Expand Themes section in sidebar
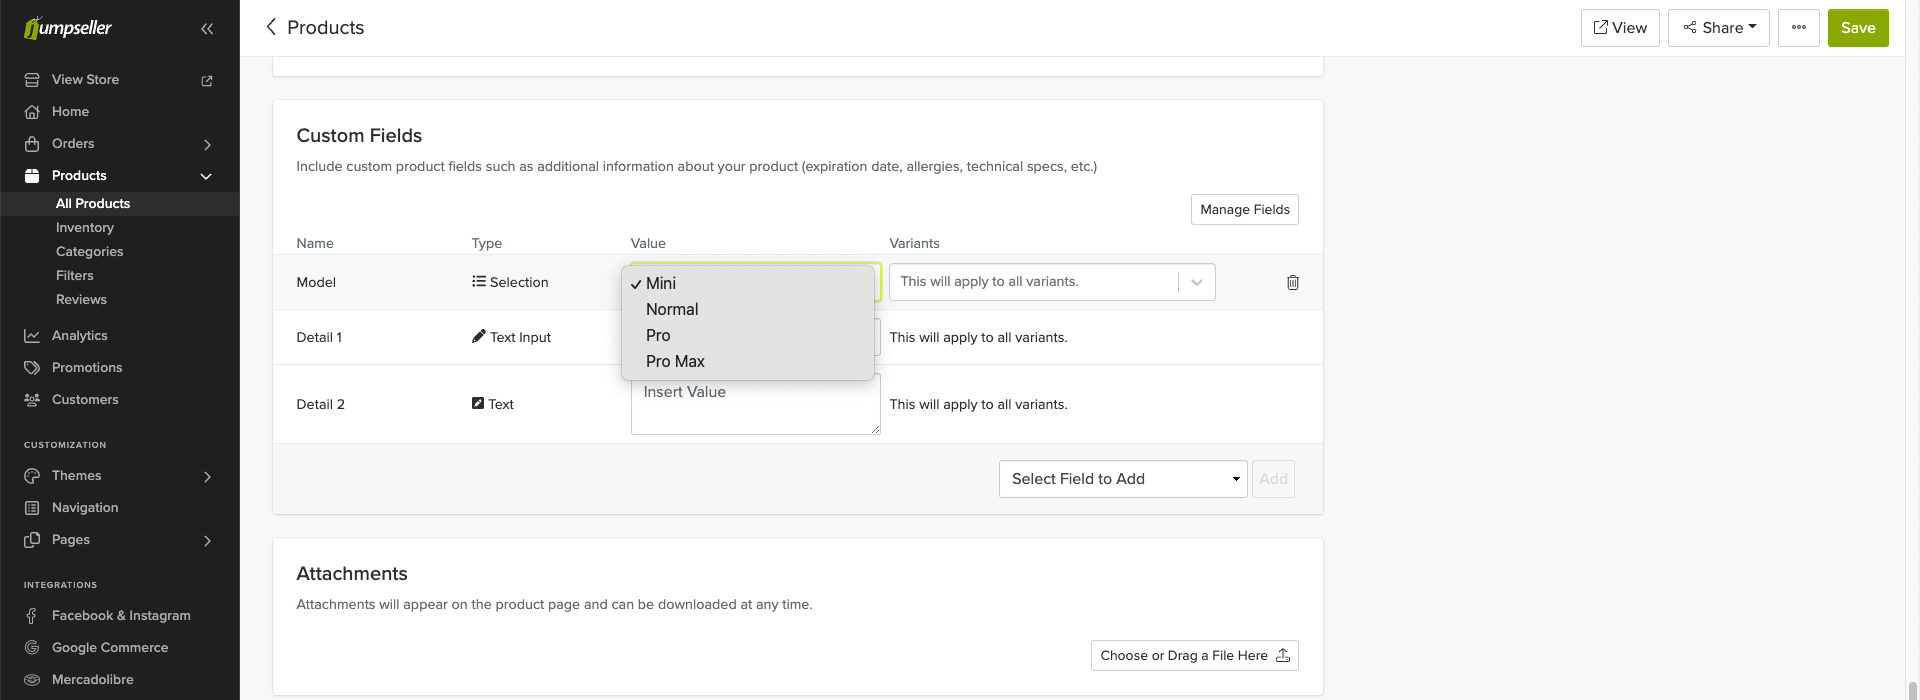Image resolution: width=1920 pixels, height=700 pixels. [207, 476]
